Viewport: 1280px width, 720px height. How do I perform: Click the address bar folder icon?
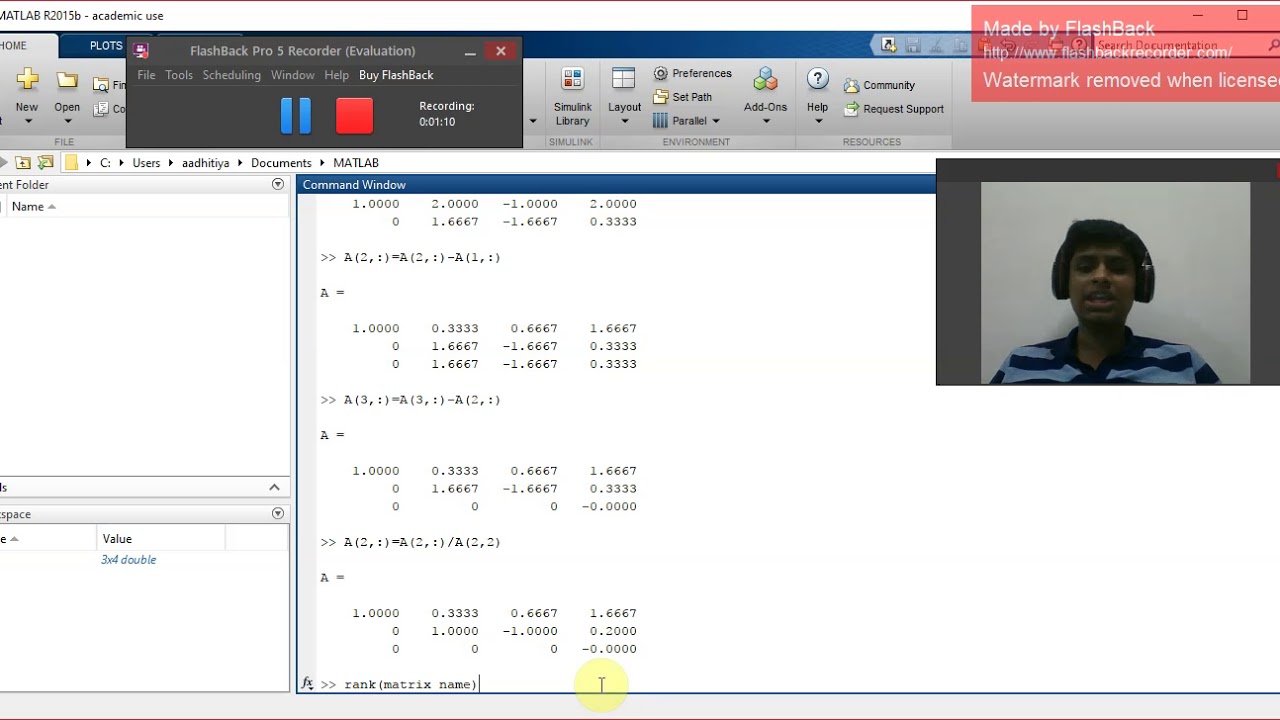coord(72,162)
